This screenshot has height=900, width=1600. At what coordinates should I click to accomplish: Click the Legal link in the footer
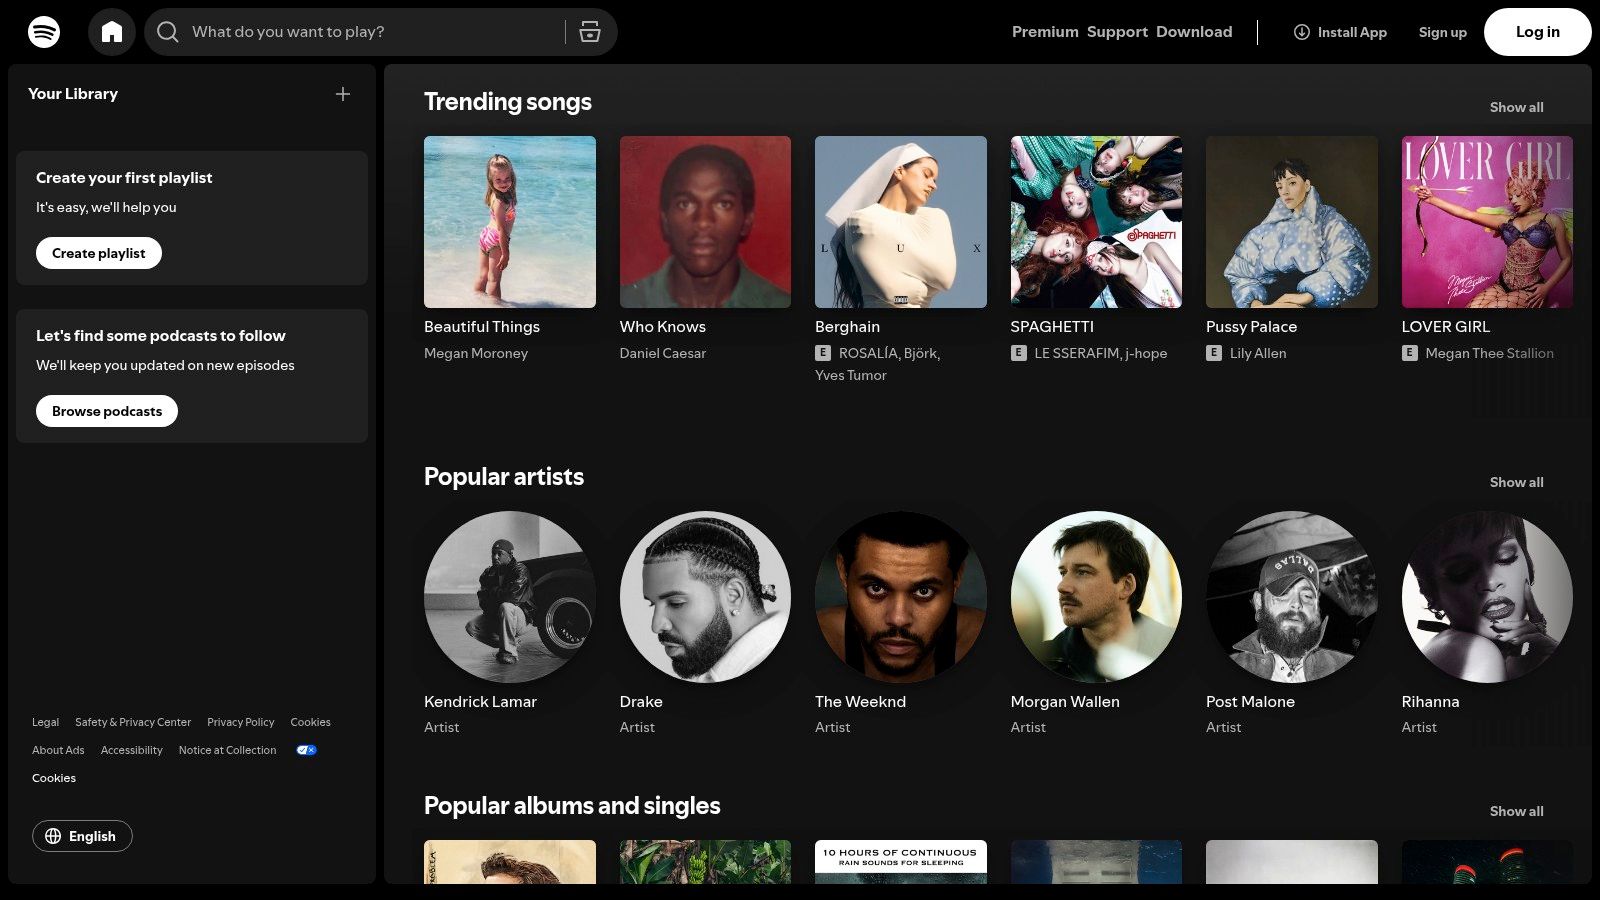45,722
